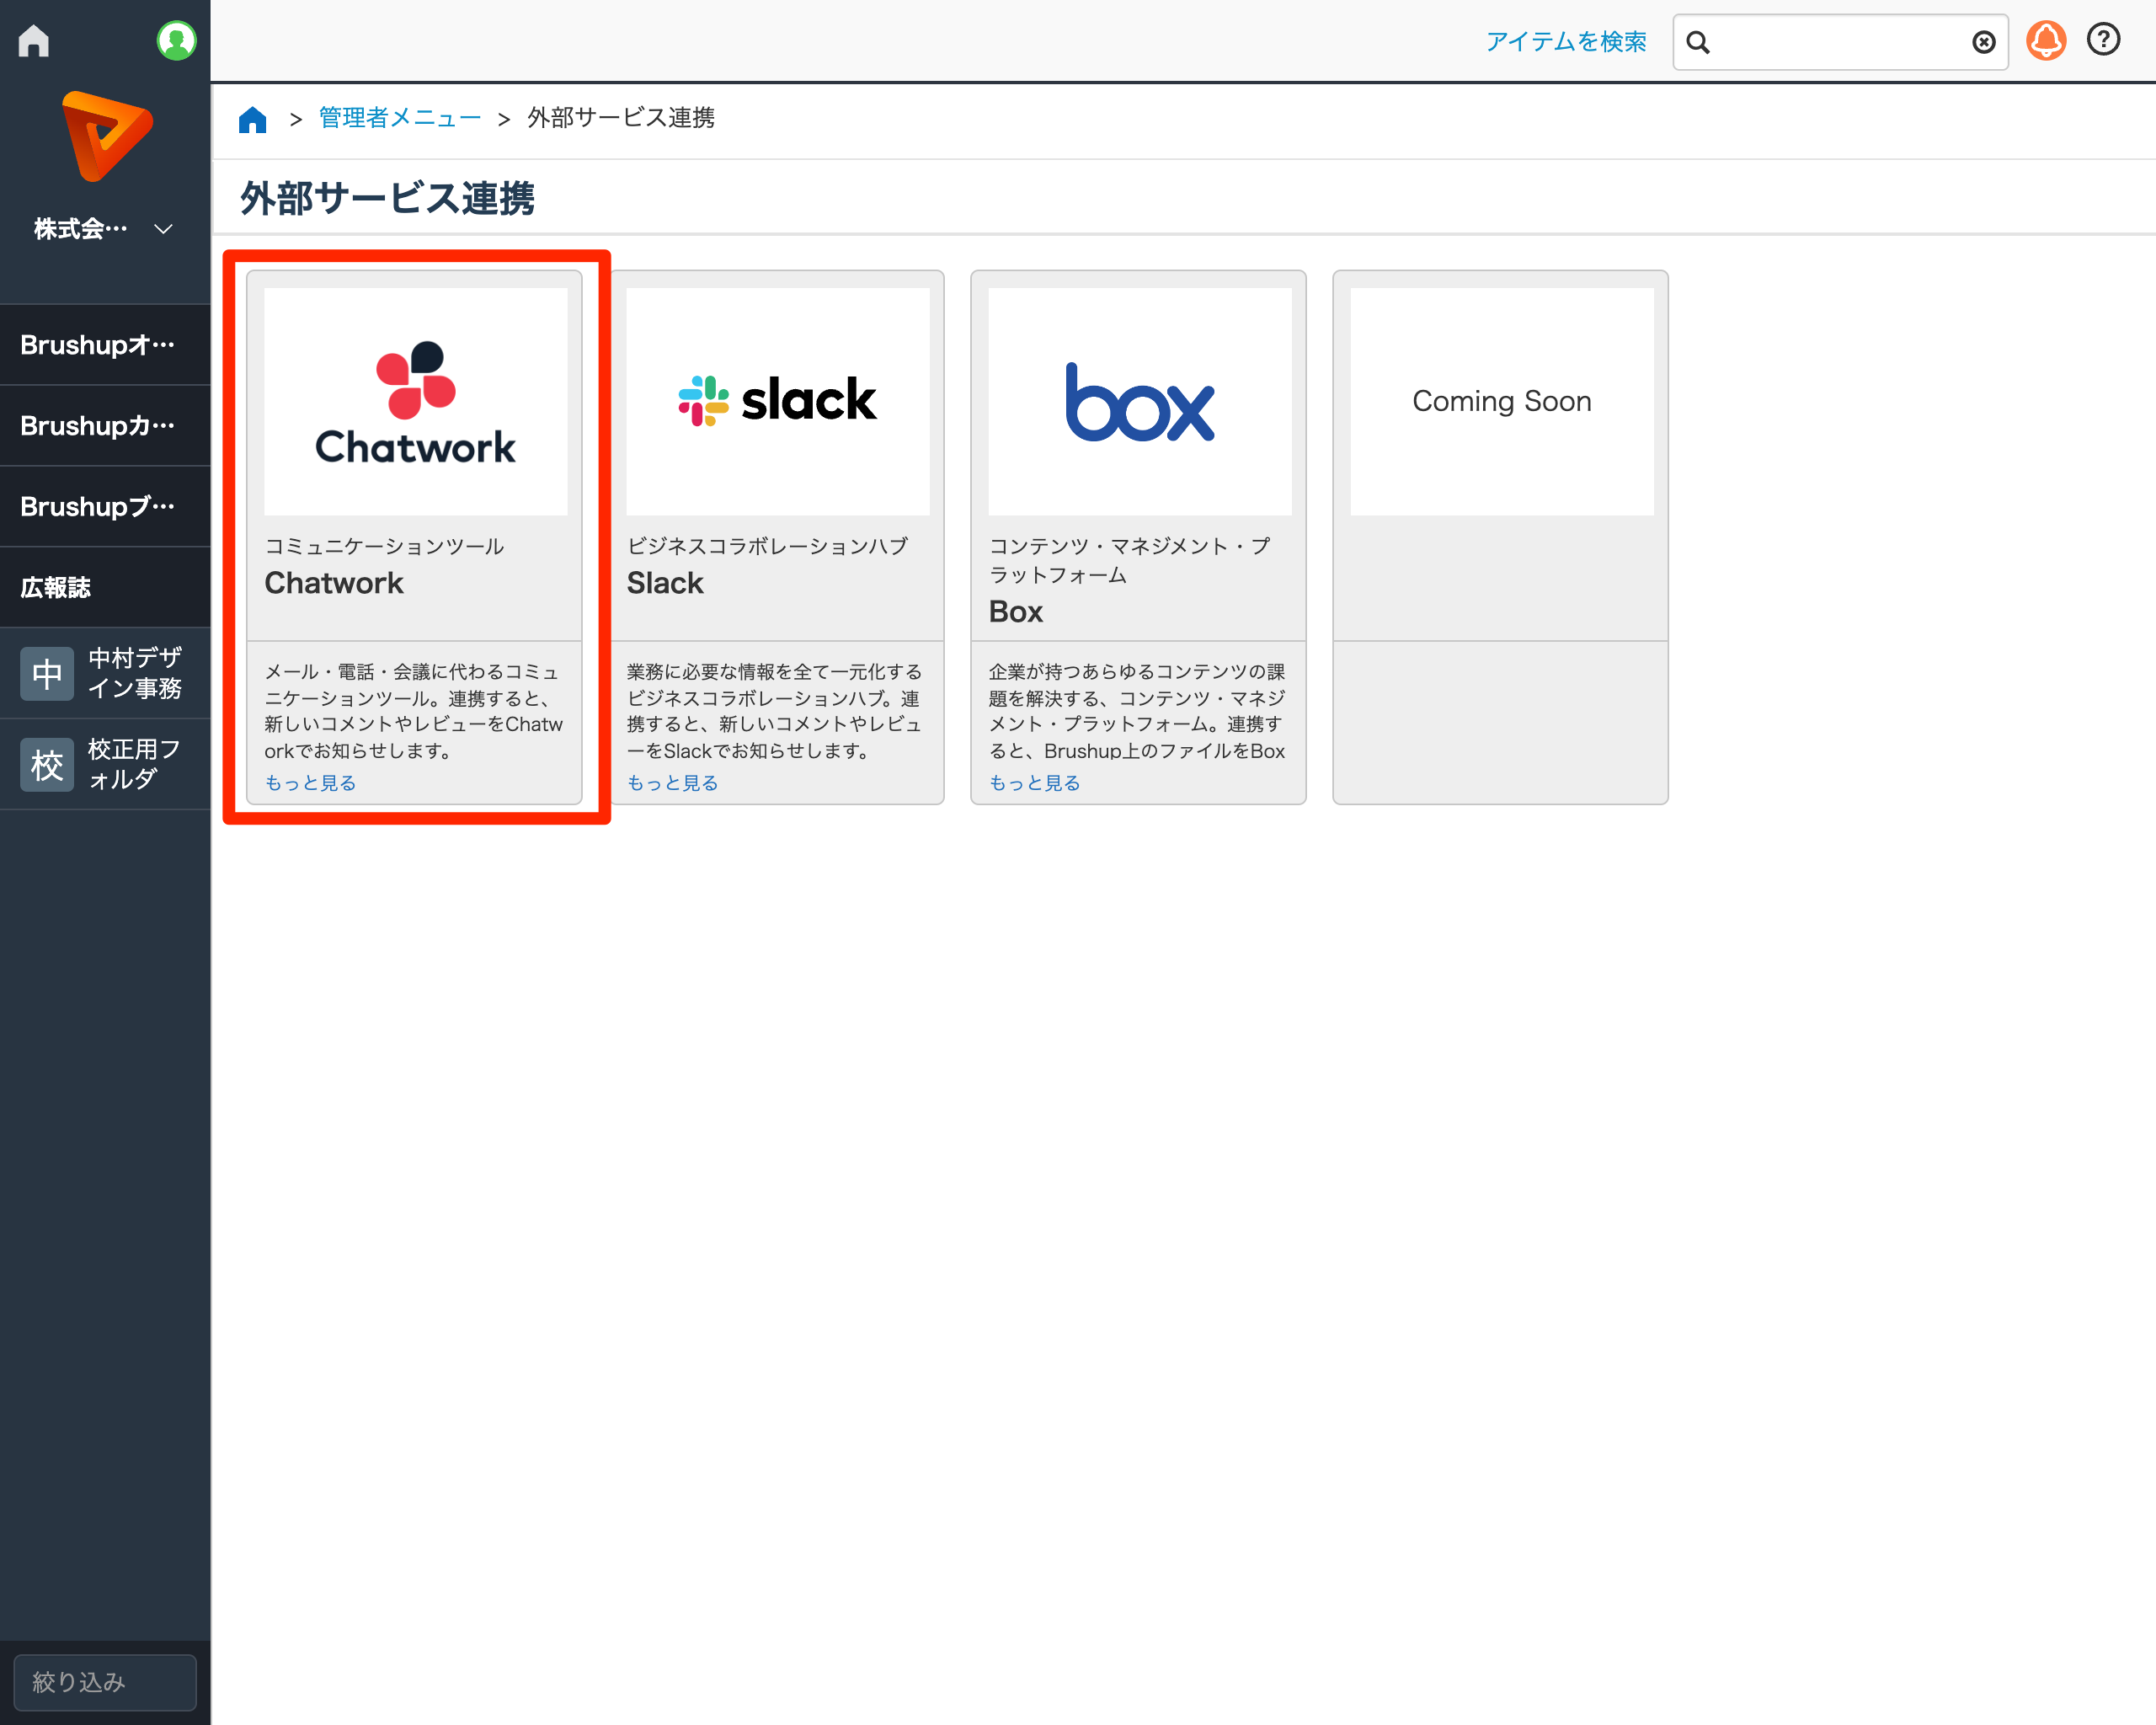Select the 広報誌 sidebar item
Viewport: 2156px width, 1725px height.
coord(105,588)
